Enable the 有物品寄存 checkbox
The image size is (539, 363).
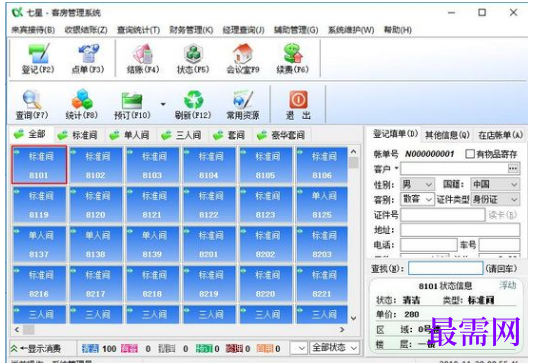click(470, 154)
